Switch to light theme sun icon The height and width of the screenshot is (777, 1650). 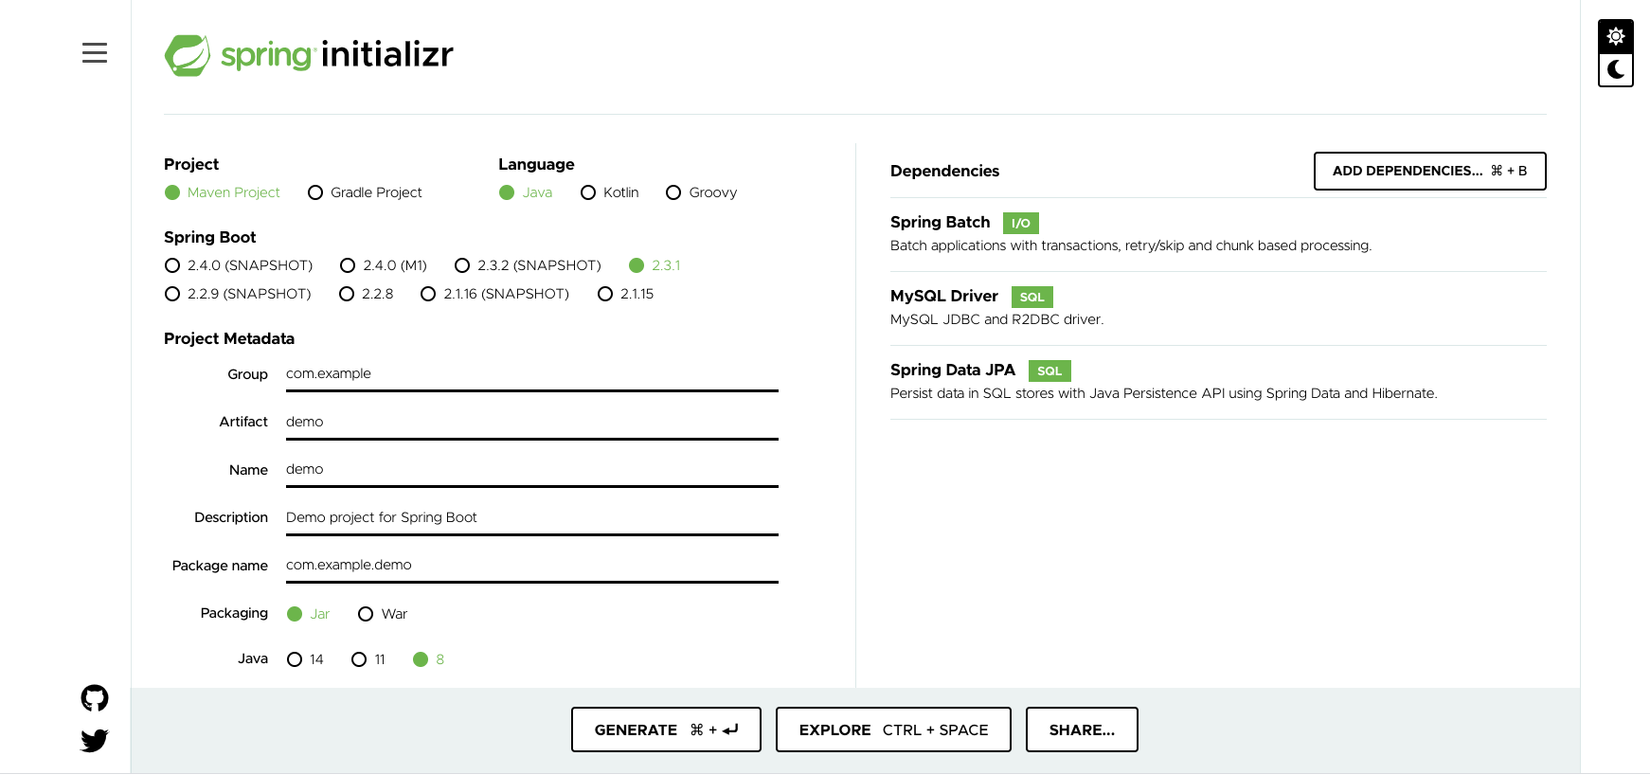tap(1615, 37)
